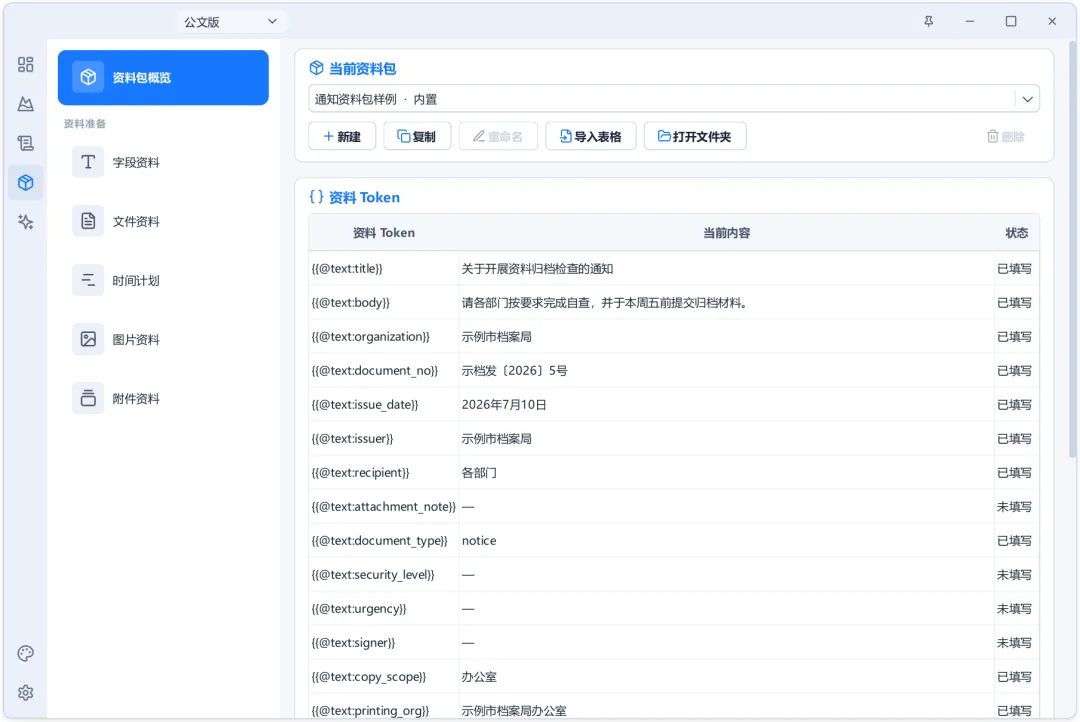
Task: Click 未填写 status in the signer row
Action: (x=1014, y=642)
